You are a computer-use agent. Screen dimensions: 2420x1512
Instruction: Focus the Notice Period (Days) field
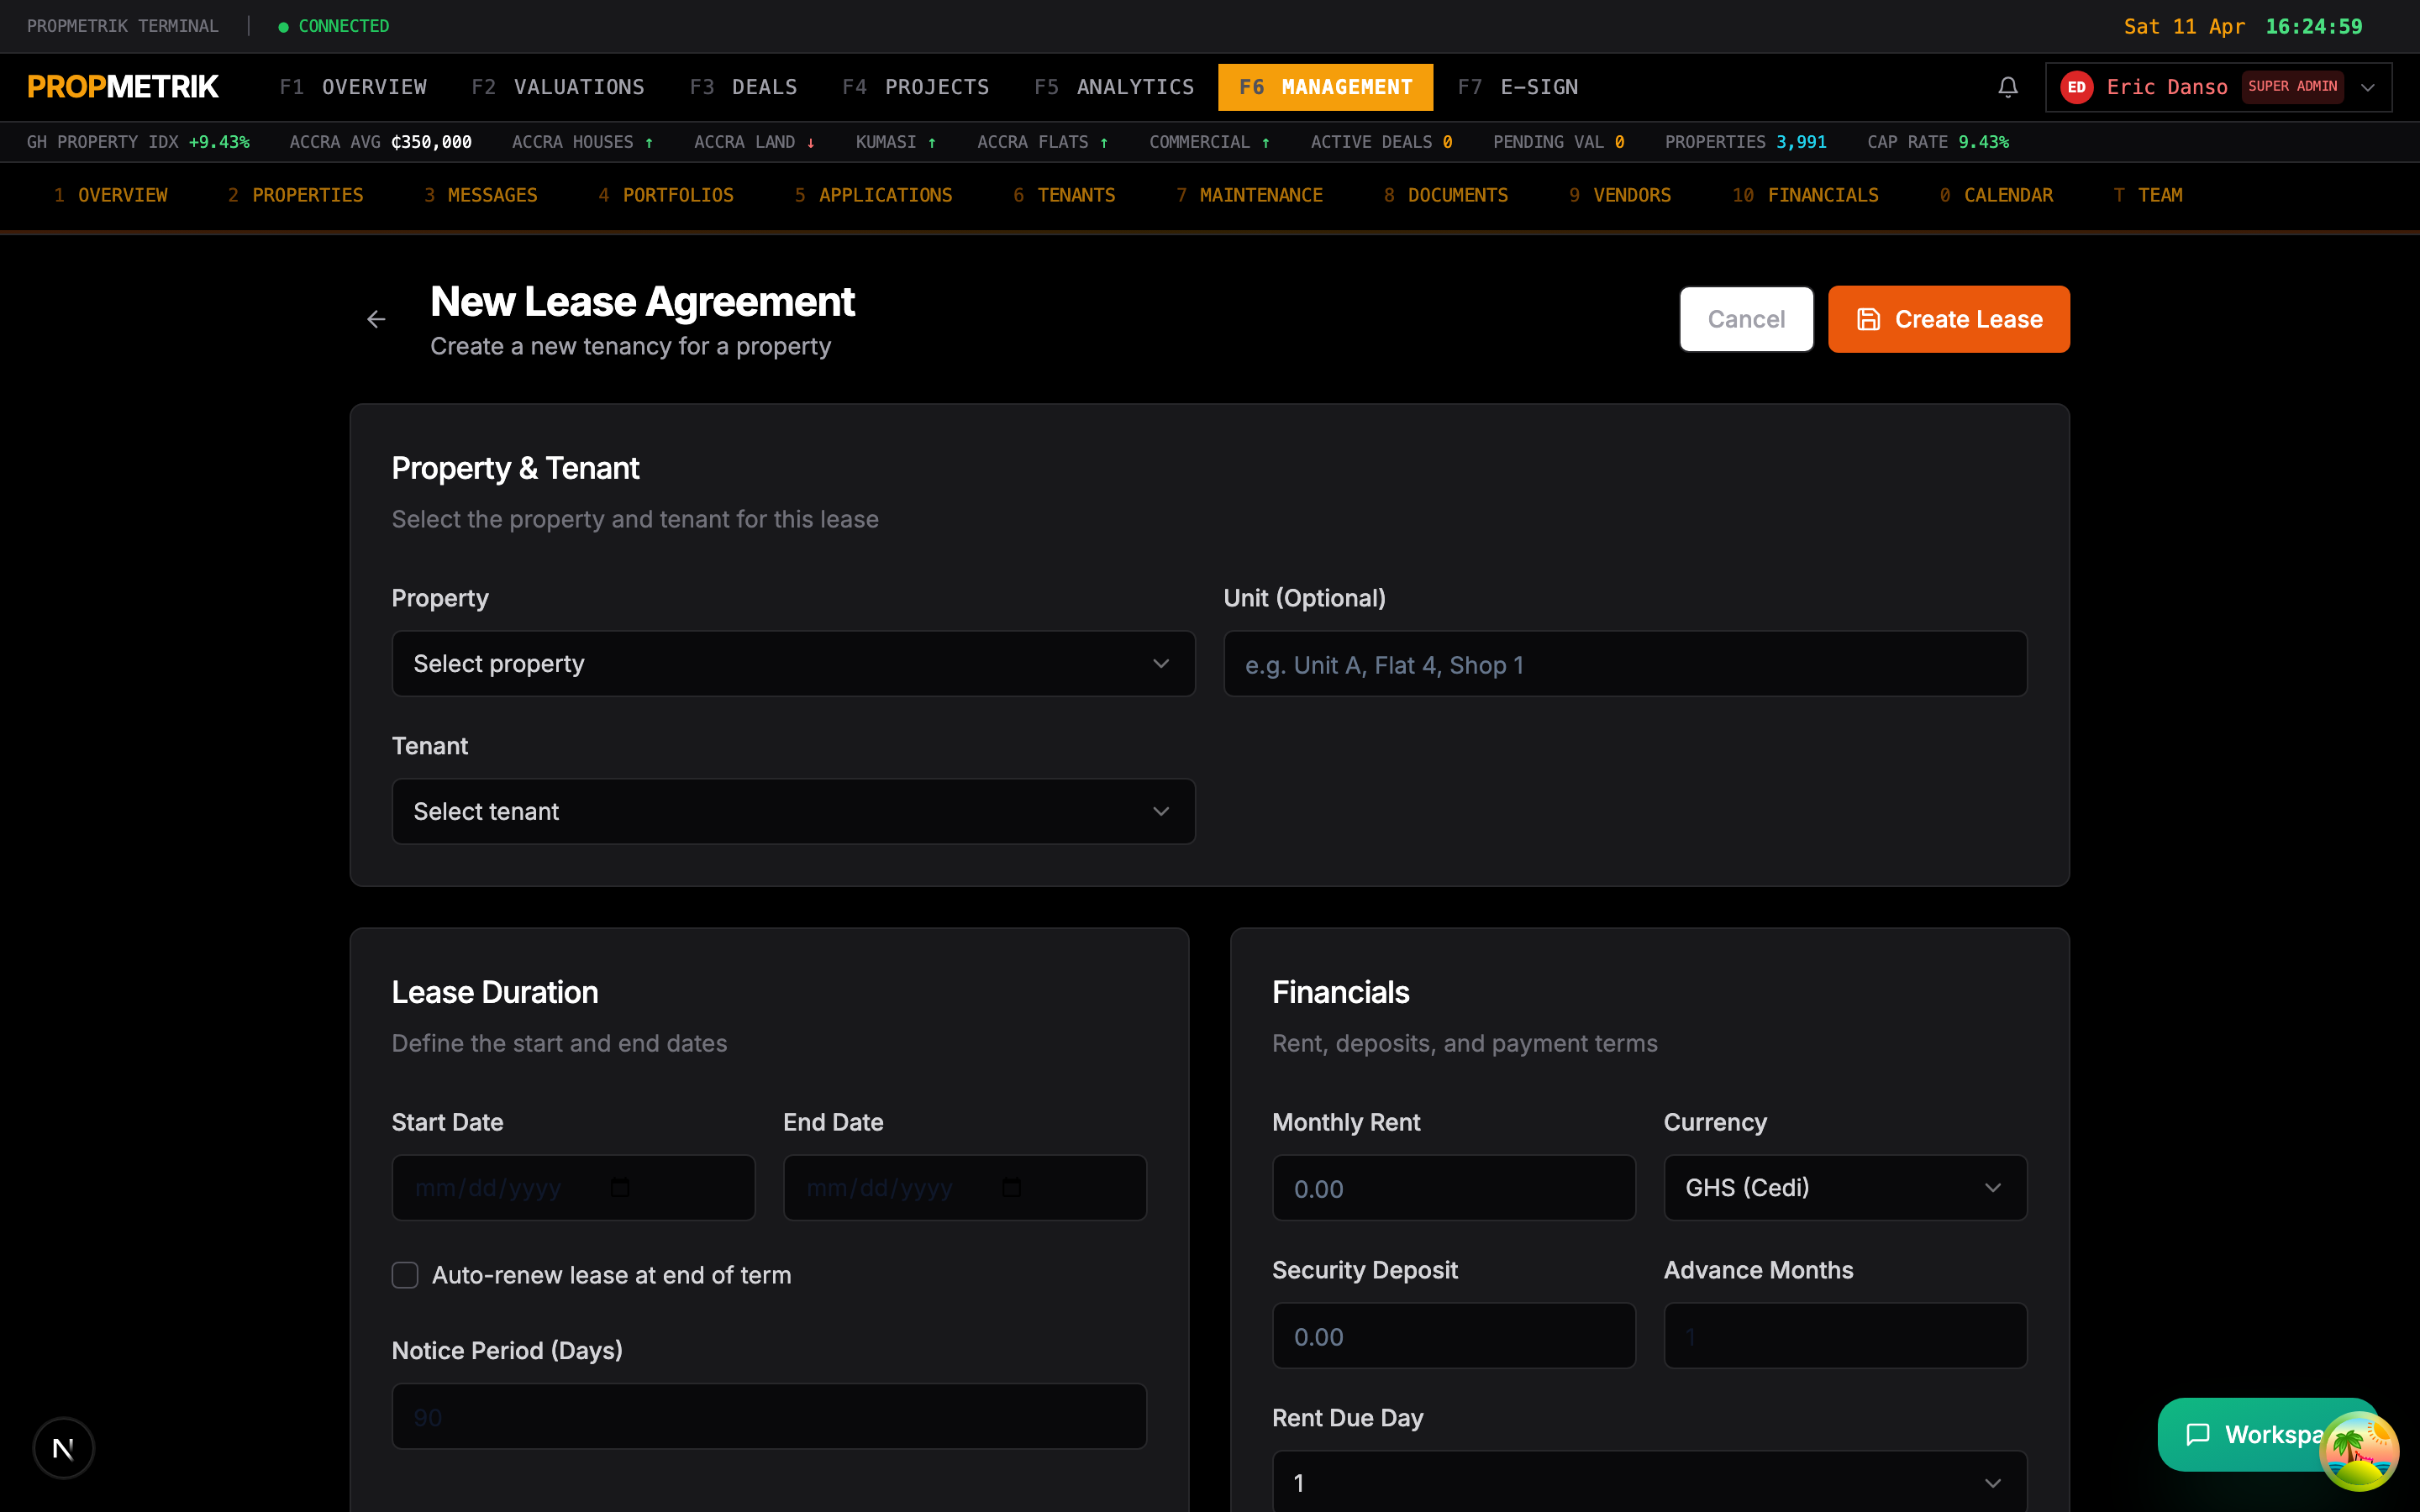(x=769, y=1416)
